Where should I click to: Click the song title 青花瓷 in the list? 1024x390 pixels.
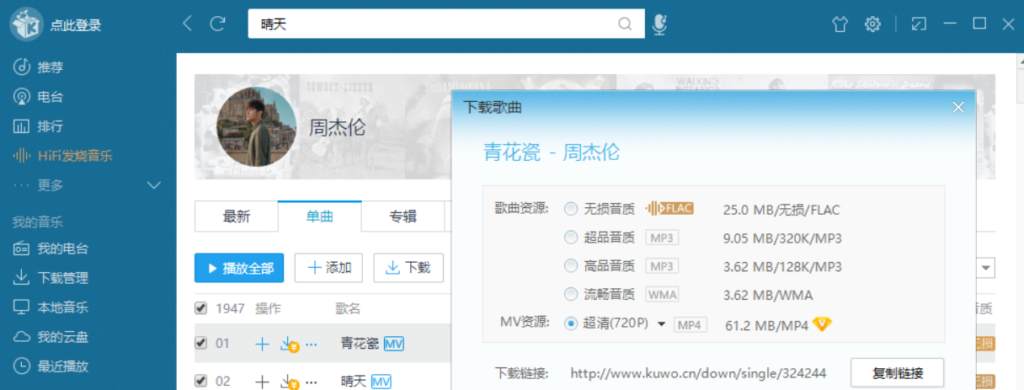pyautogui.click(x=360, y=344)
